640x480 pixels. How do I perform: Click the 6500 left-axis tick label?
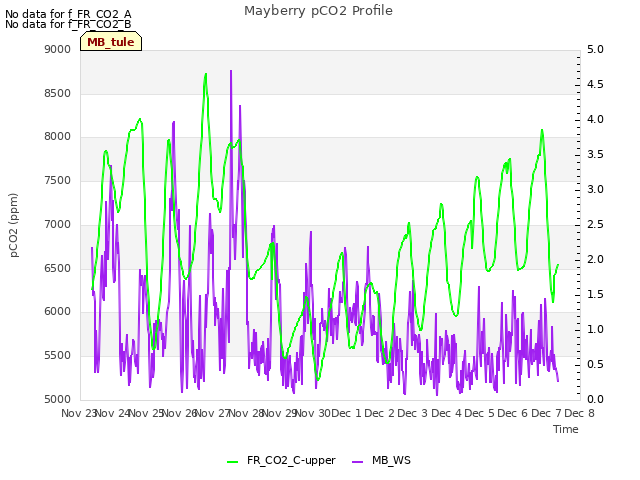[58, 269]
